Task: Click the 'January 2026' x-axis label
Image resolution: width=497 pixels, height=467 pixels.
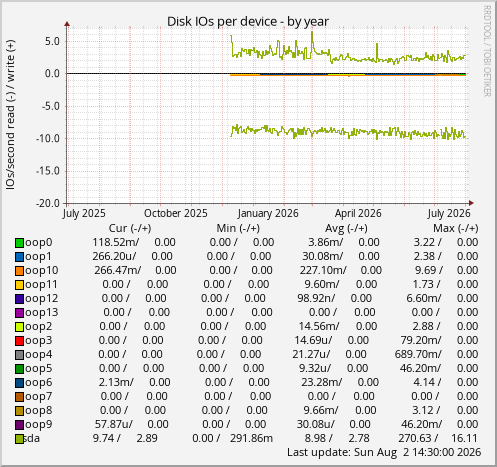Action: pos(268,213)
